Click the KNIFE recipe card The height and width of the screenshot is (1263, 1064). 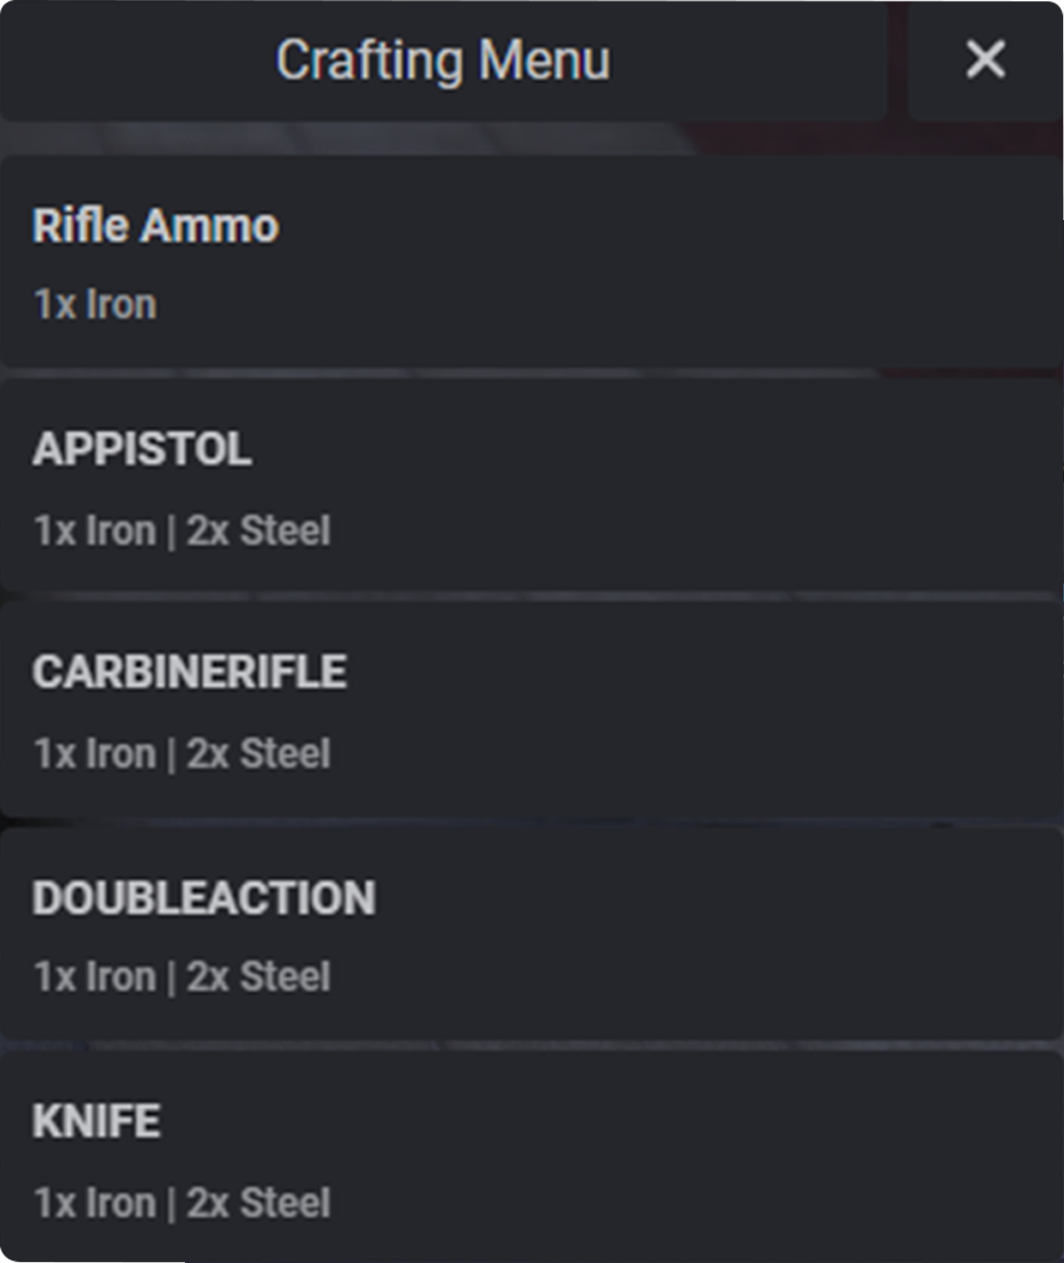[x=500, y=1155]
